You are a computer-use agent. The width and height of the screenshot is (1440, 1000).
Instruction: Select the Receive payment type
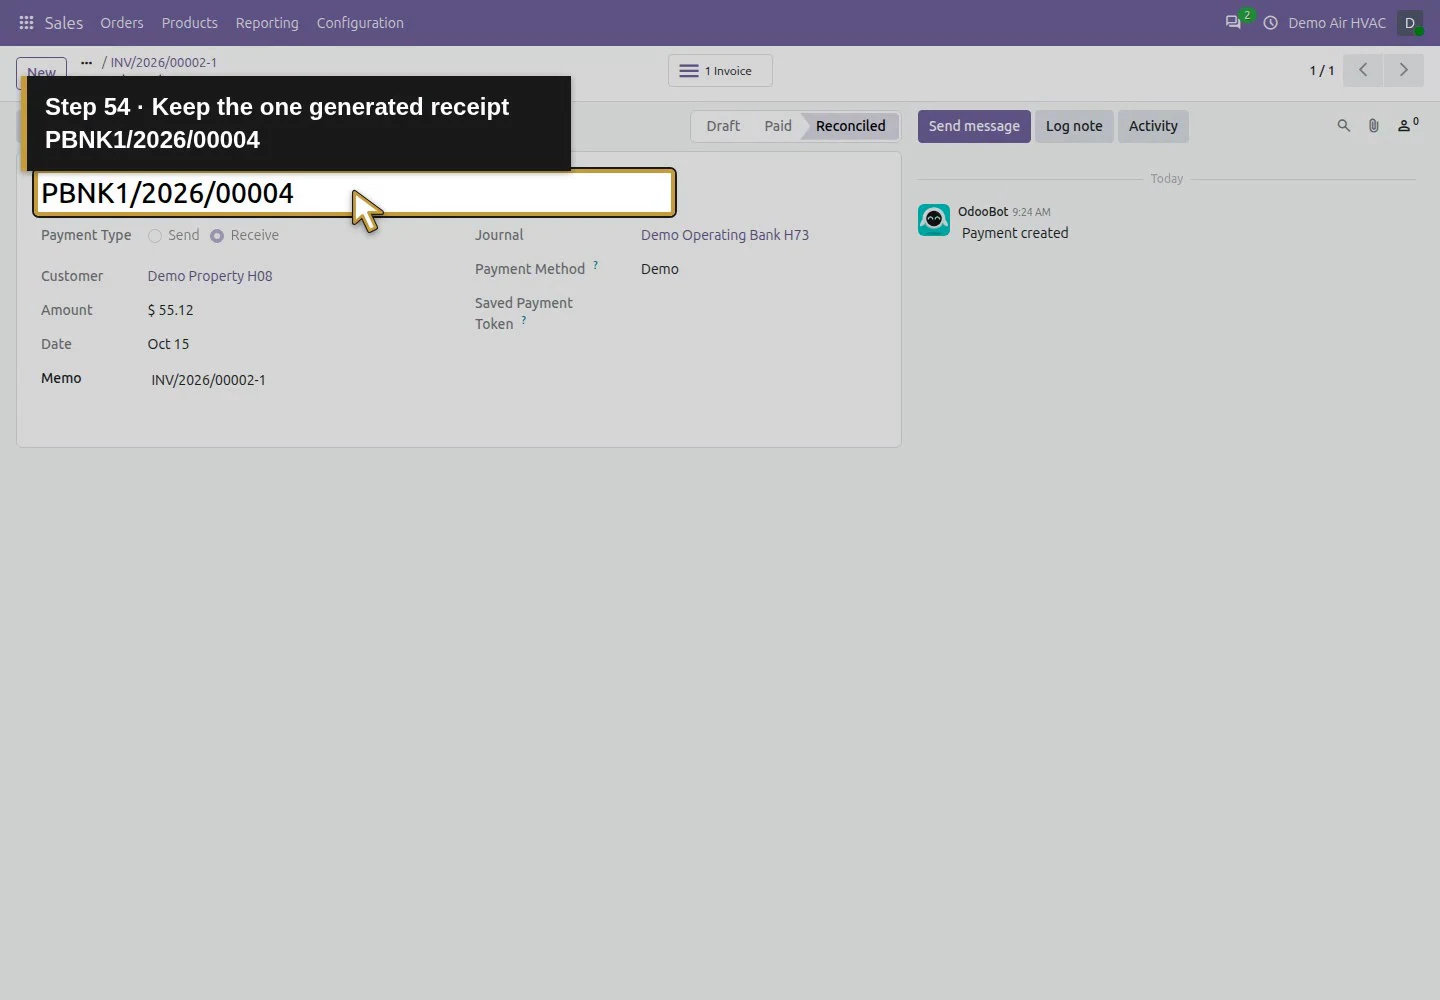click(217, 236)
